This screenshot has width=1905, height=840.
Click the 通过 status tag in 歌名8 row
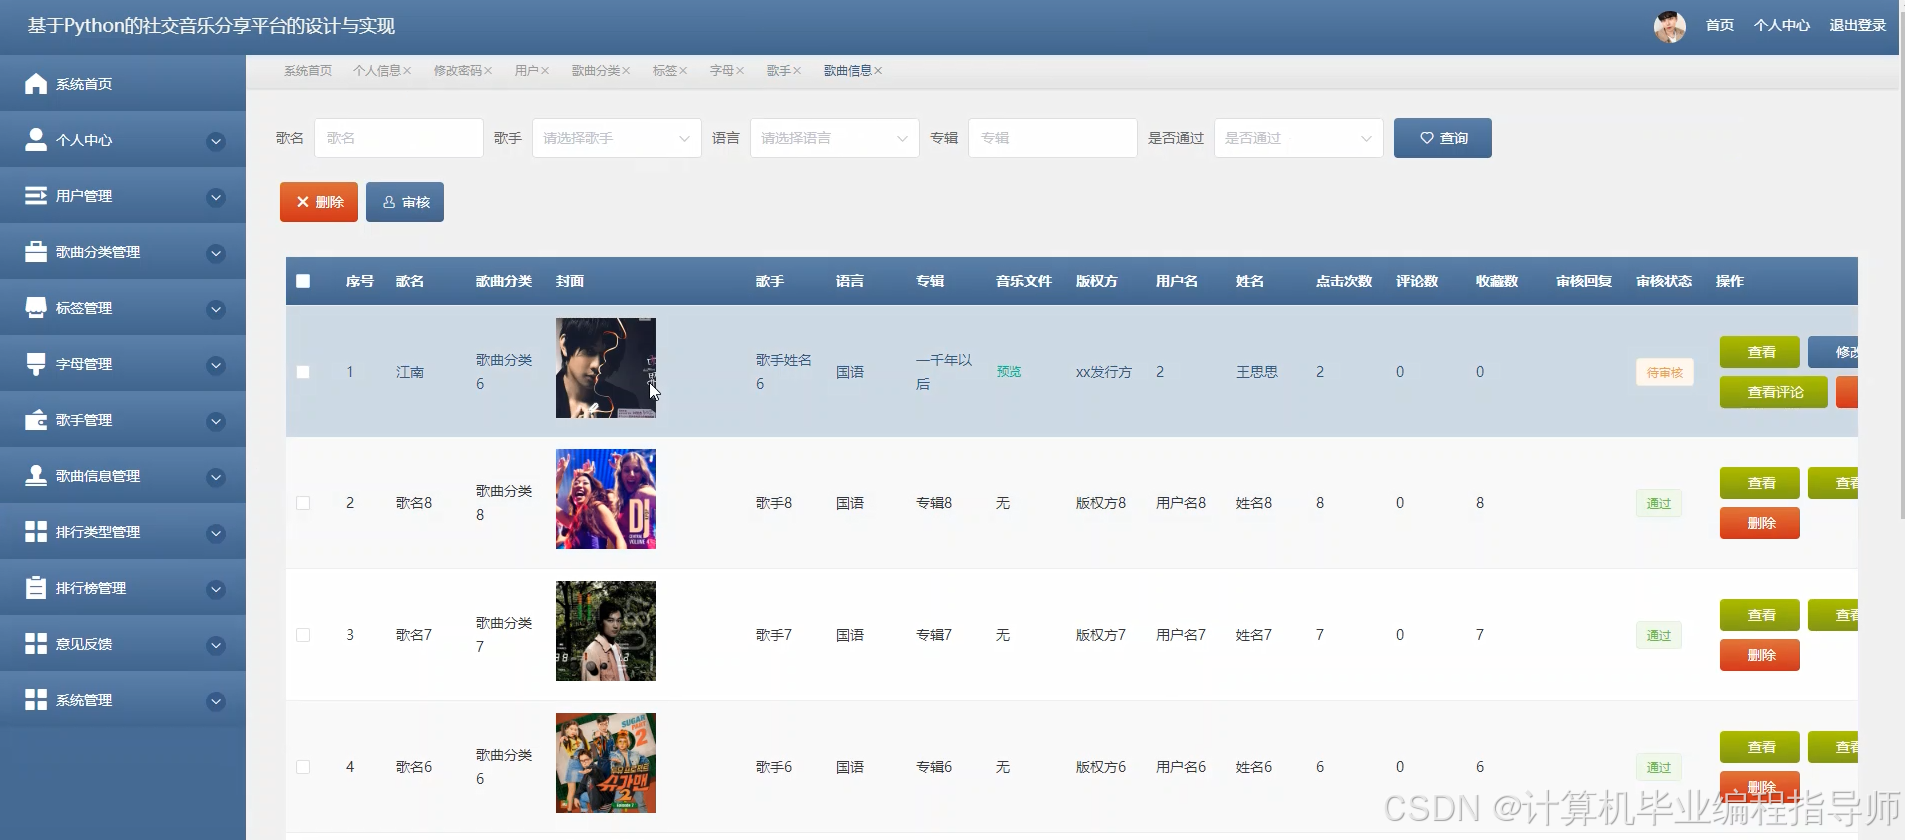[1659, 503]
